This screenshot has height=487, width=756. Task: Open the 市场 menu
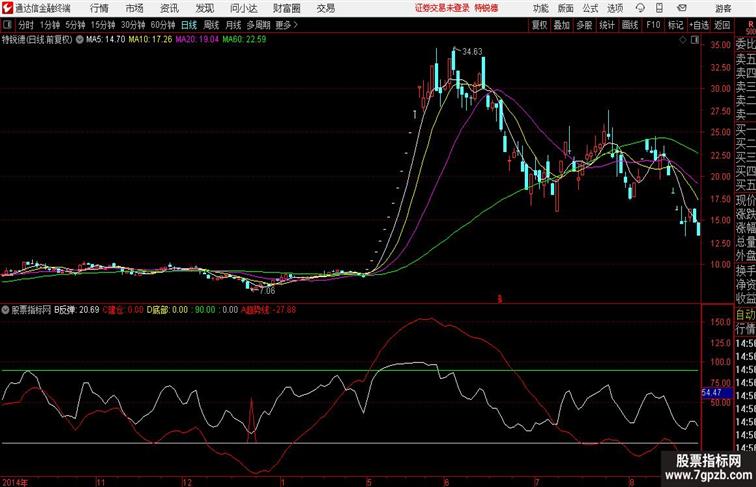pyautogui.click(x=135, y=8)
